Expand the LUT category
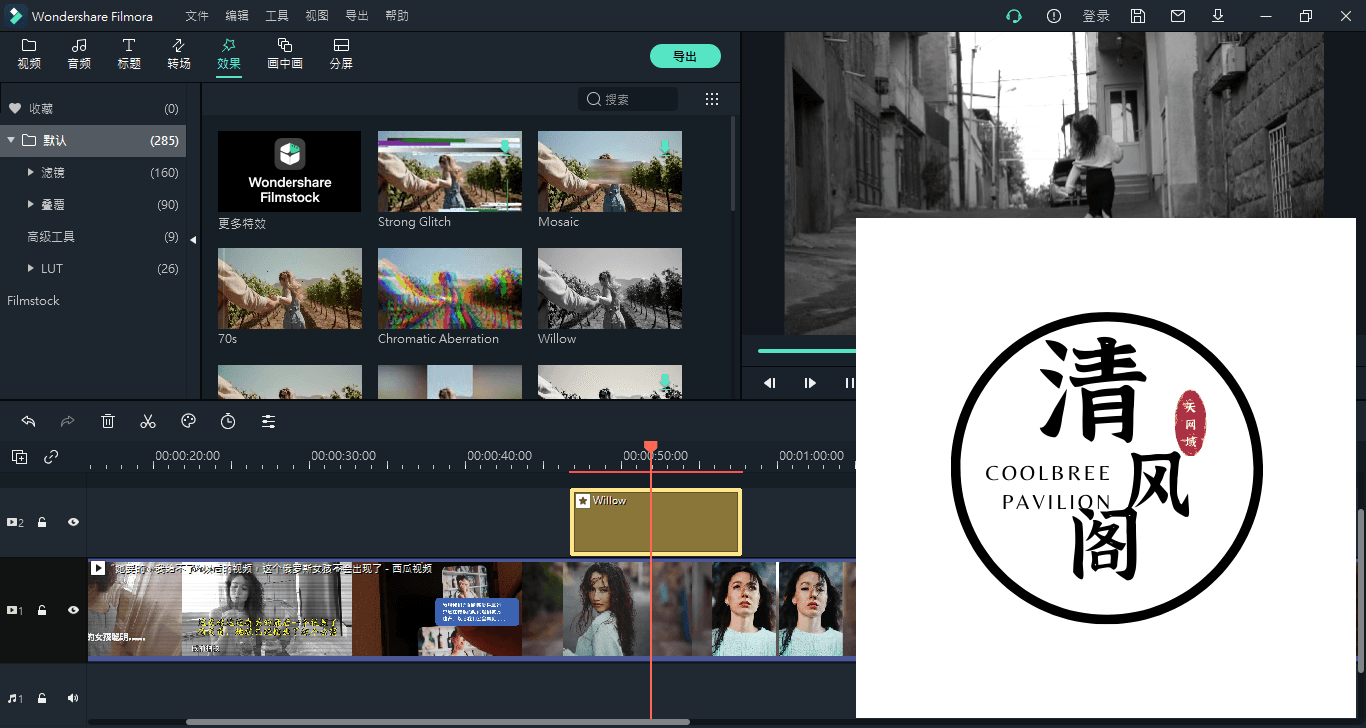This screenshot has width=1366, height=728. [x=32, y=269]
